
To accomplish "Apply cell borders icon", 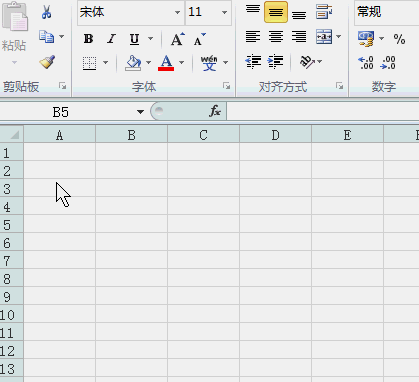I will (89, 63).
